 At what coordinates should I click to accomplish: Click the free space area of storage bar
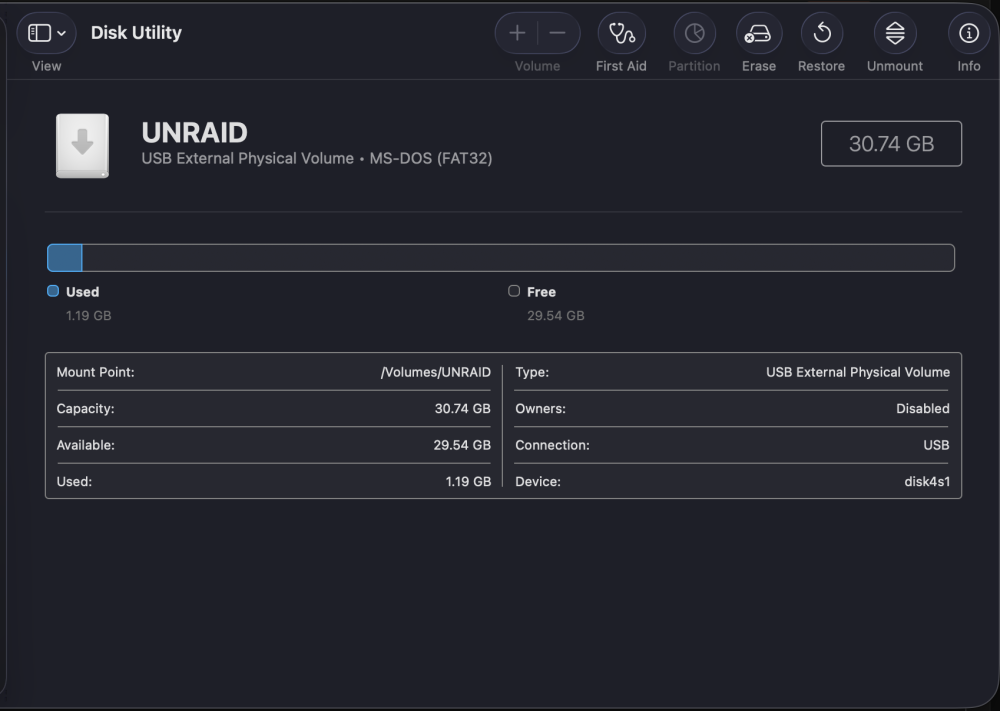coord(518,258)
